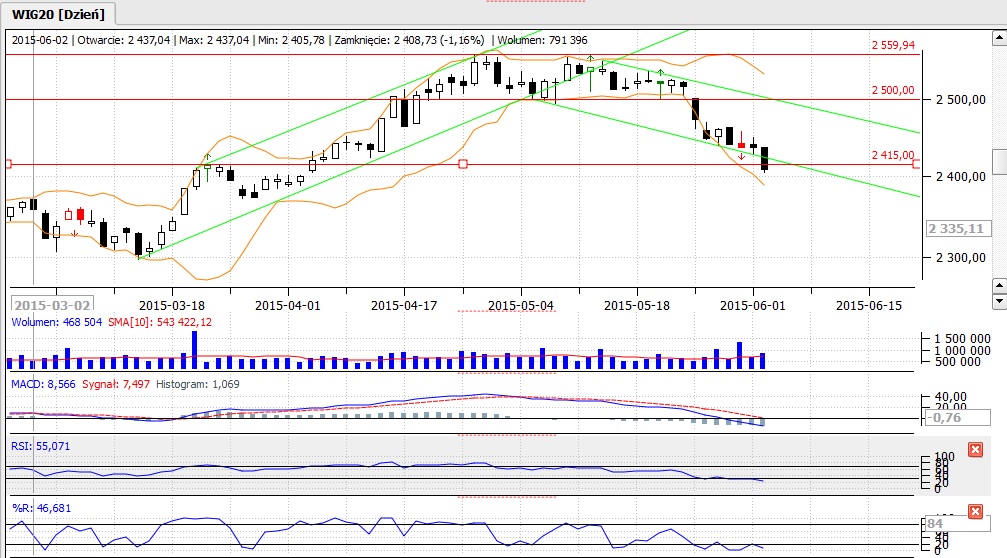Click the Otwarcie: 2 437,04 value in header
Screen dimensions: 1007x558
(124, 40)
